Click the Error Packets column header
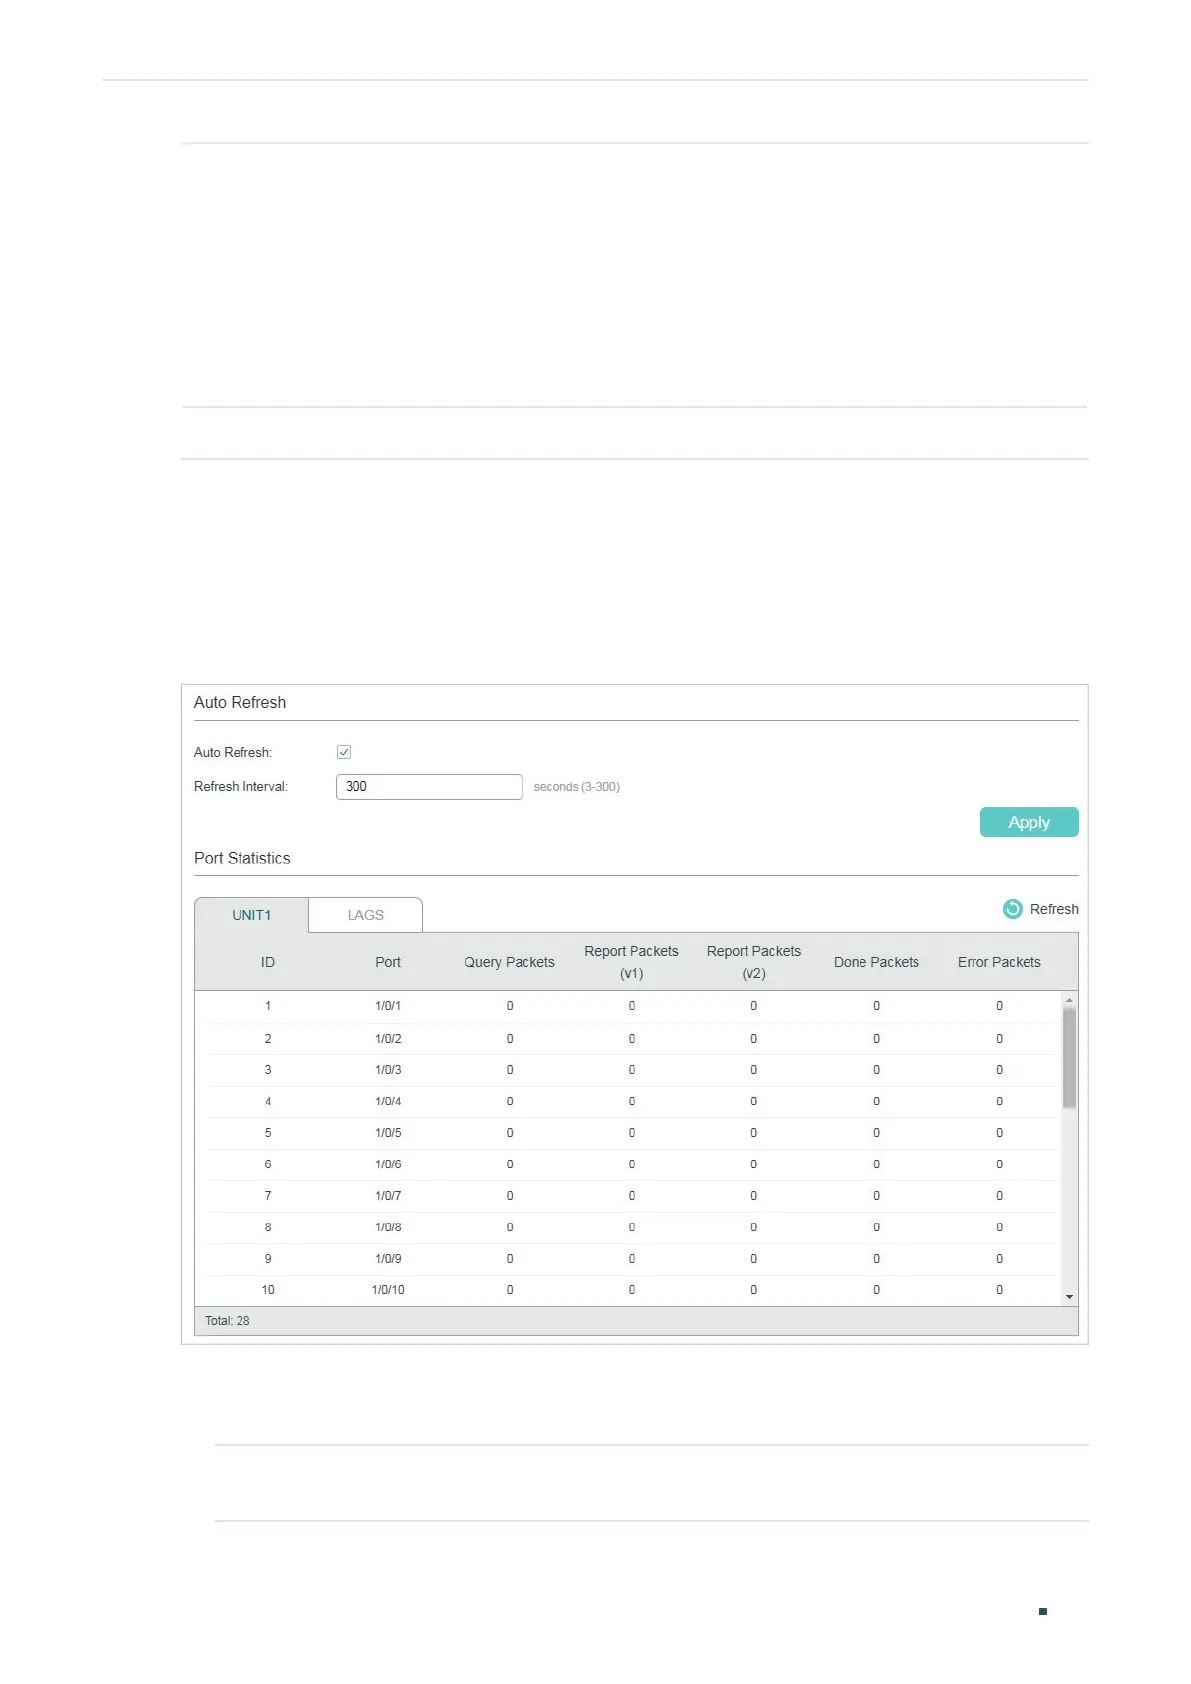Image resolution: width=1191 pixels, height=1684 pixels. coord(999,962)
